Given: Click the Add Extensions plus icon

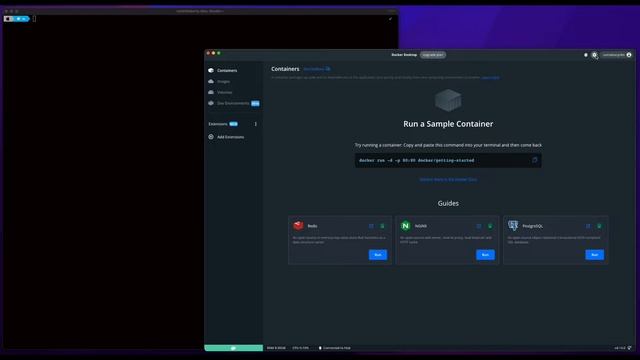Looking at the screenshot, I should [x=211, y=137].
